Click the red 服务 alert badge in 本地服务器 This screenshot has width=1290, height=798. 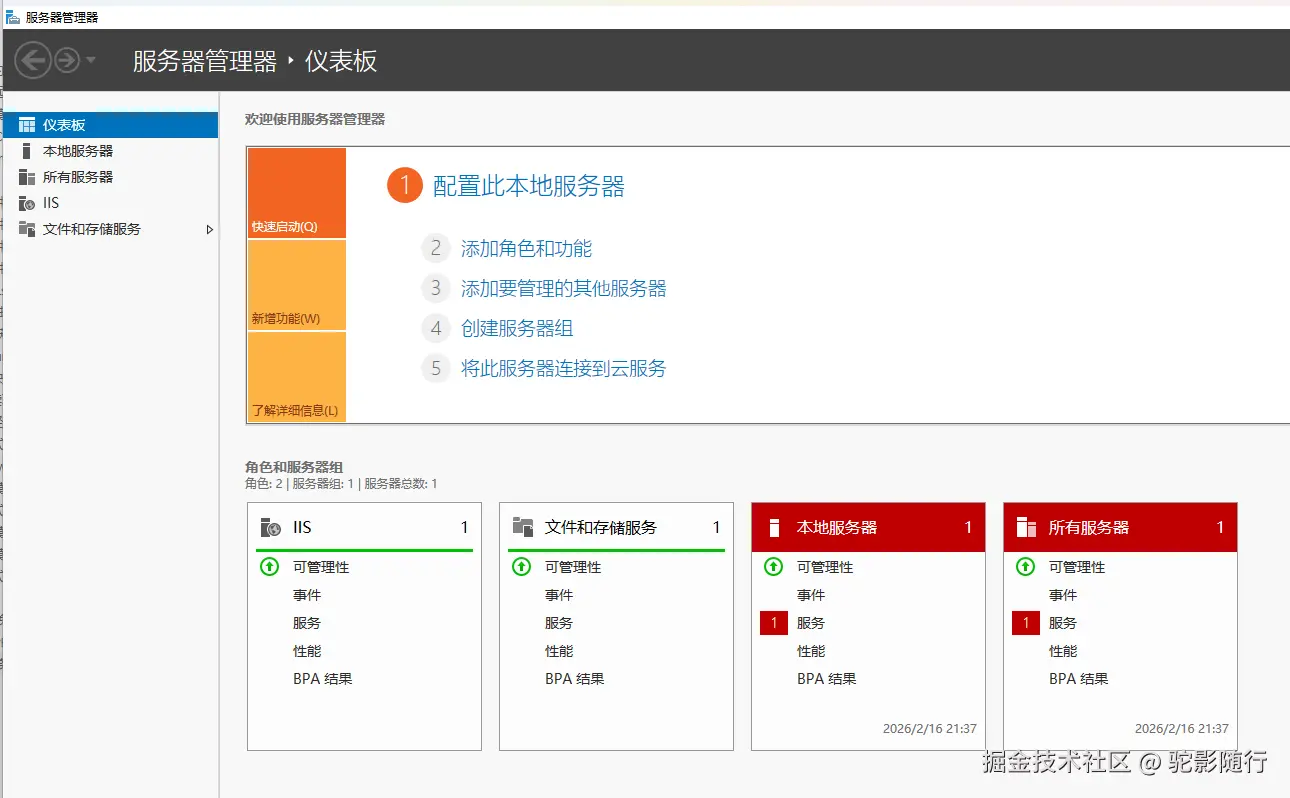774,623
